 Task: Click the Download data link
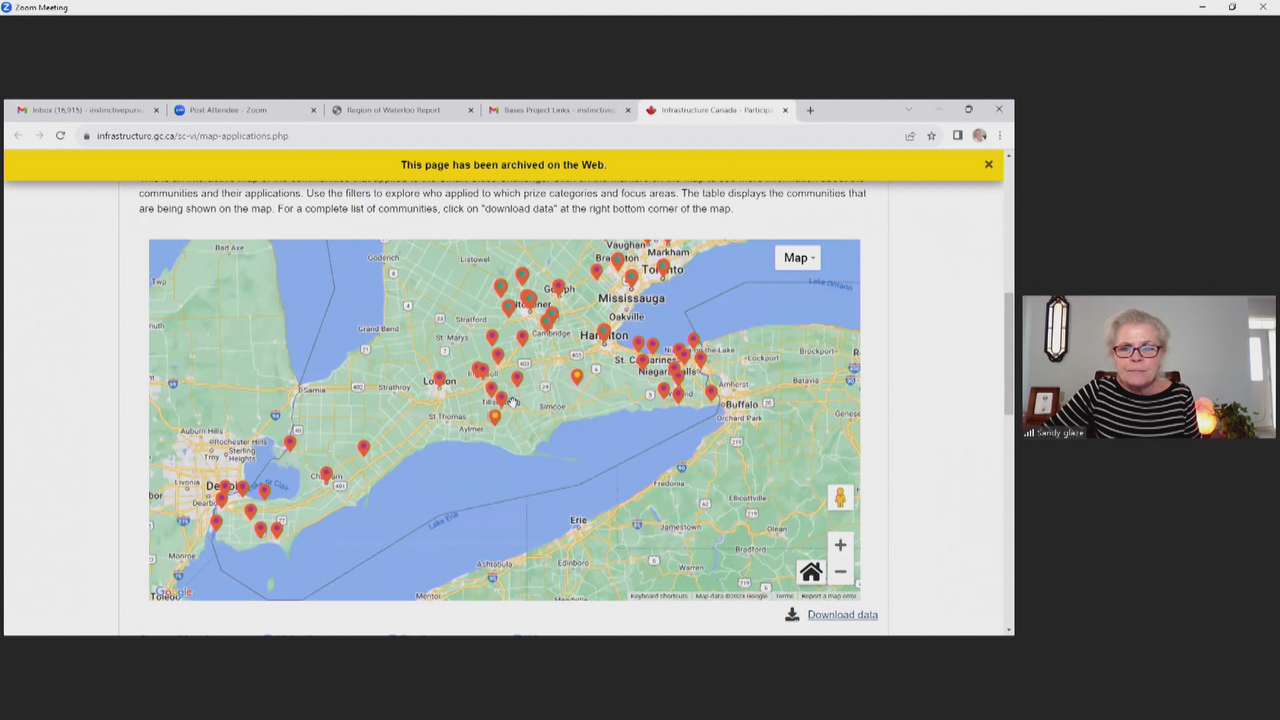tap(842, 615)
